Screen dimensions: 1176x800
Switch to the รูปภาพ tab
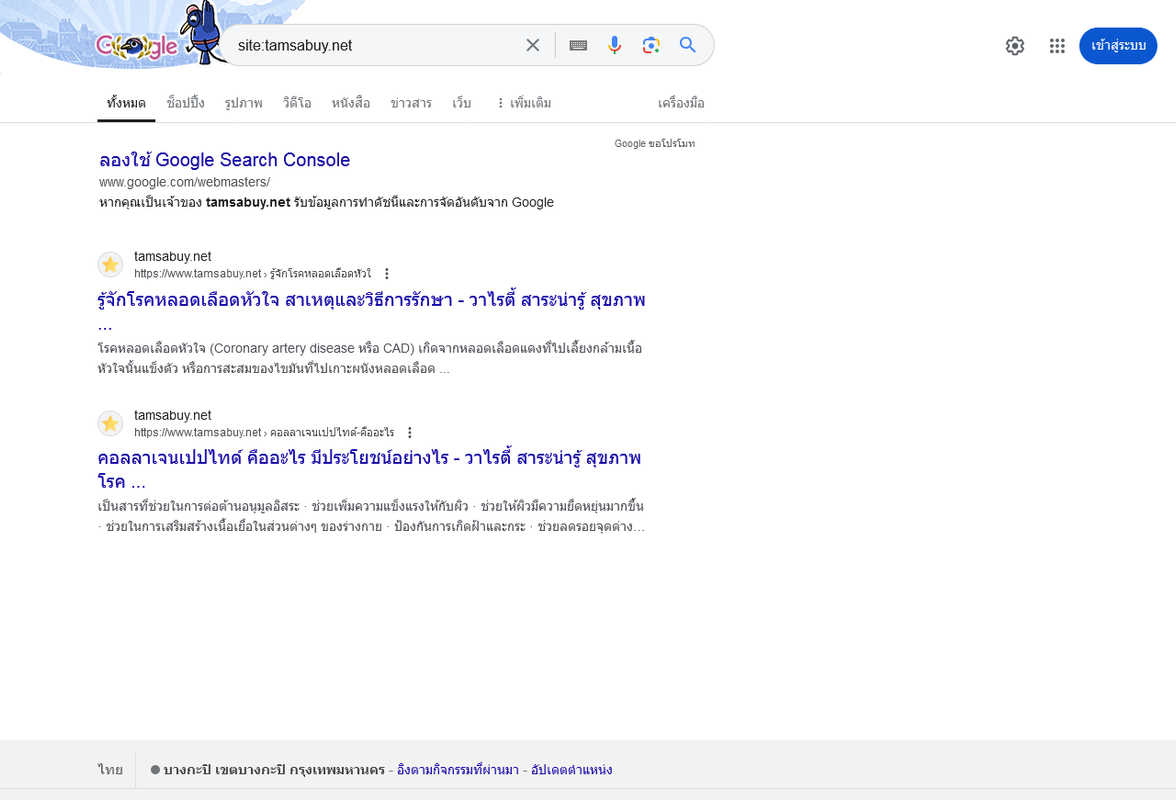[243, 103]
